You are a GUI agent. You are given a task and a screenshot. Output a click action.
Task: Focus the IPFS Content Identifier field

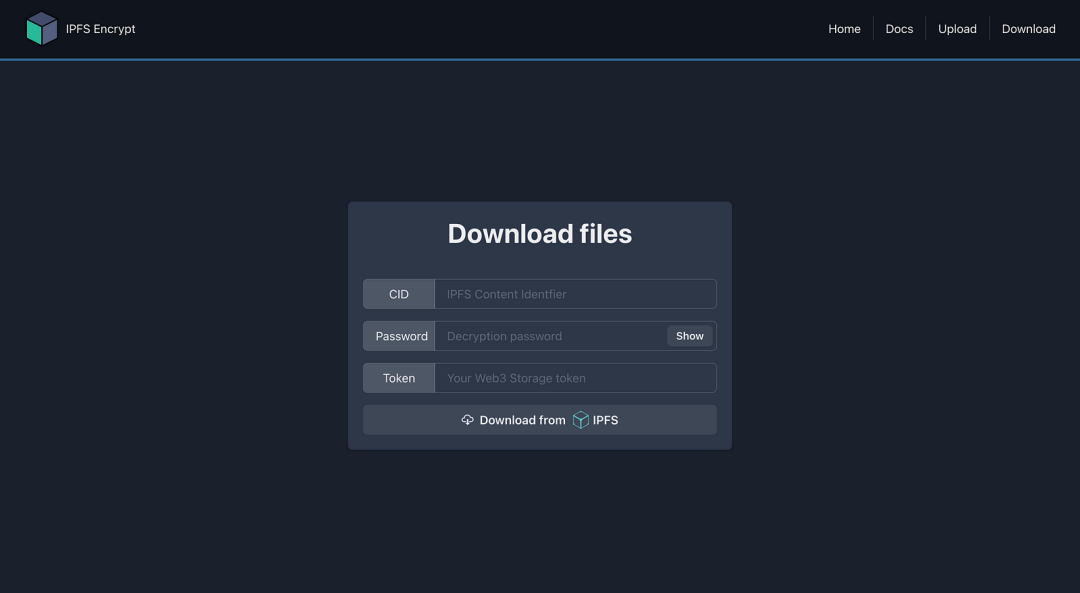[x=575, y=294]
